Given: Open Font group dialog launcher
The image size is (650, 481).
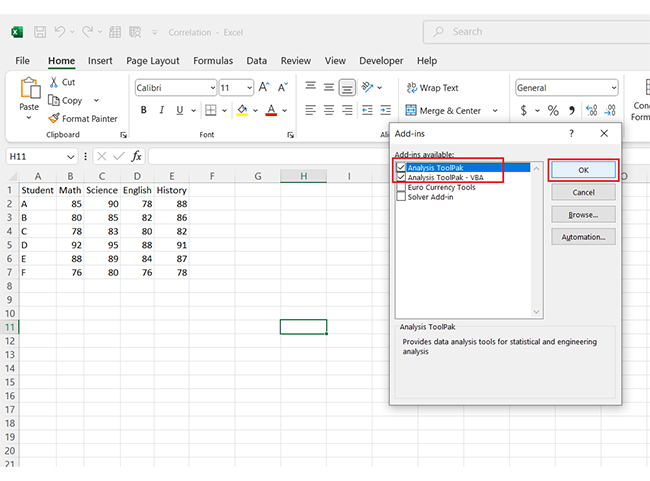Looking at the screenshot, I should pyautogui.click(x=291, y=135).
